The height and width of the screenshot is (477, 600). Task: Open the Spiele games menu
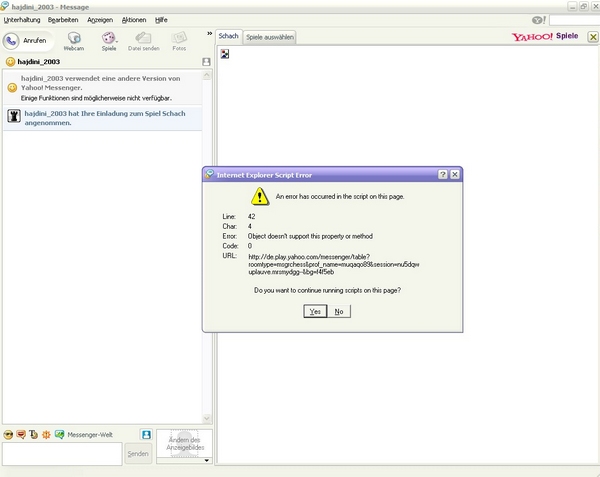109,41
